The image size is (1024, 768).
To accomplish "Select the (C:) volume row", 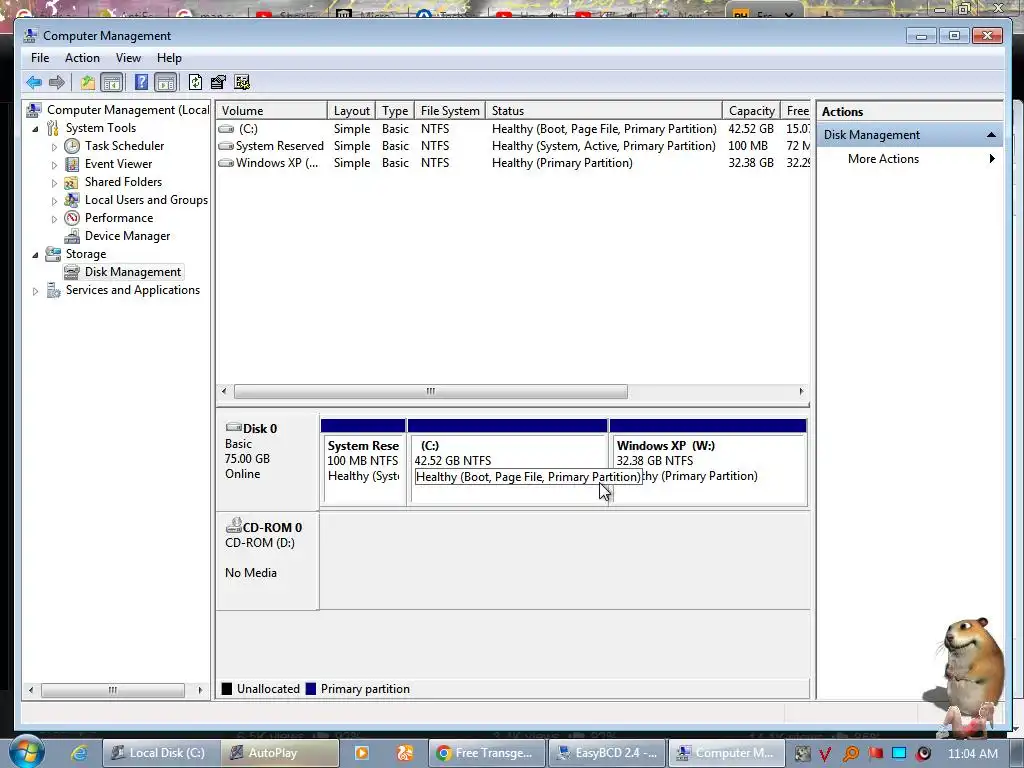I will (513, 129).
